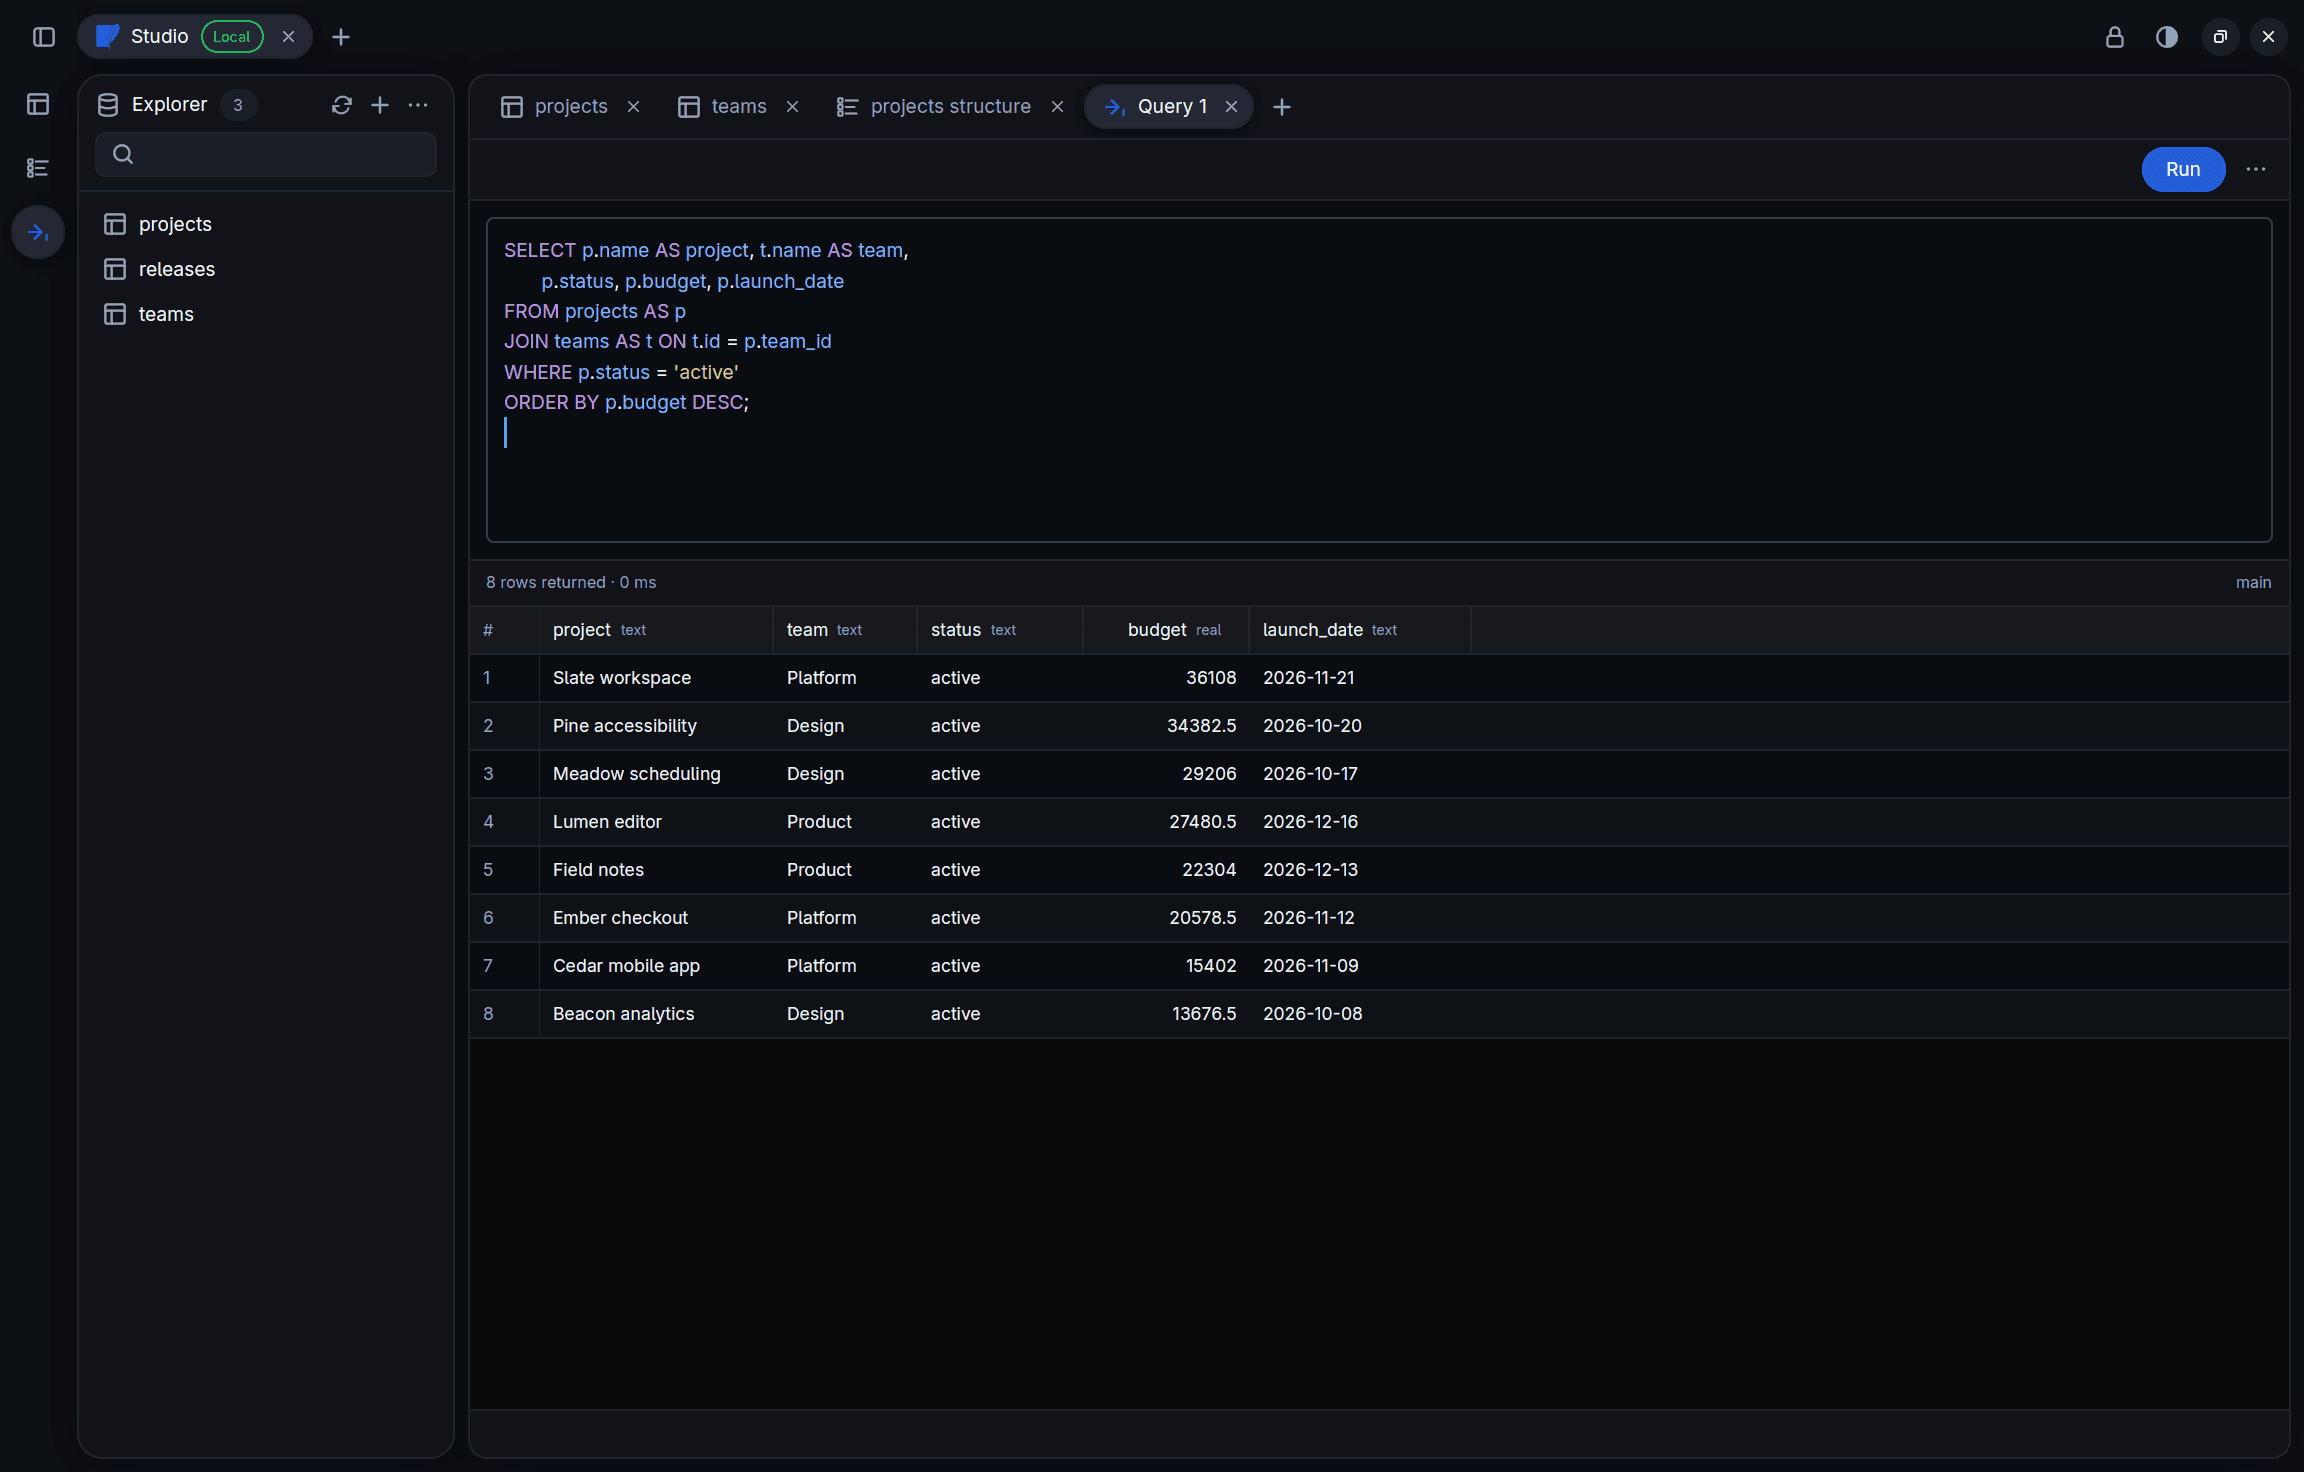Viewport: 2304px width, 1472px height.
Task: Select launch date 2026-12-16
Action: [1360, 822]
